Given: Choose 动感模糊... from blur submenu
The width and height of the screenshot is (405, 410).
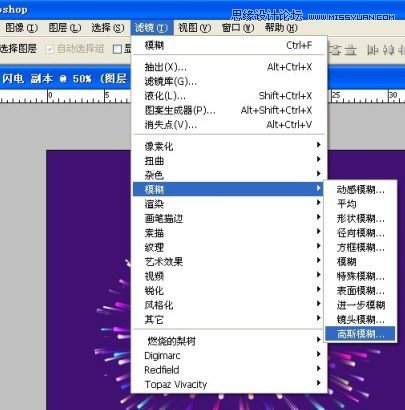Looking at the screenshot, I should (x=360, y=190).
